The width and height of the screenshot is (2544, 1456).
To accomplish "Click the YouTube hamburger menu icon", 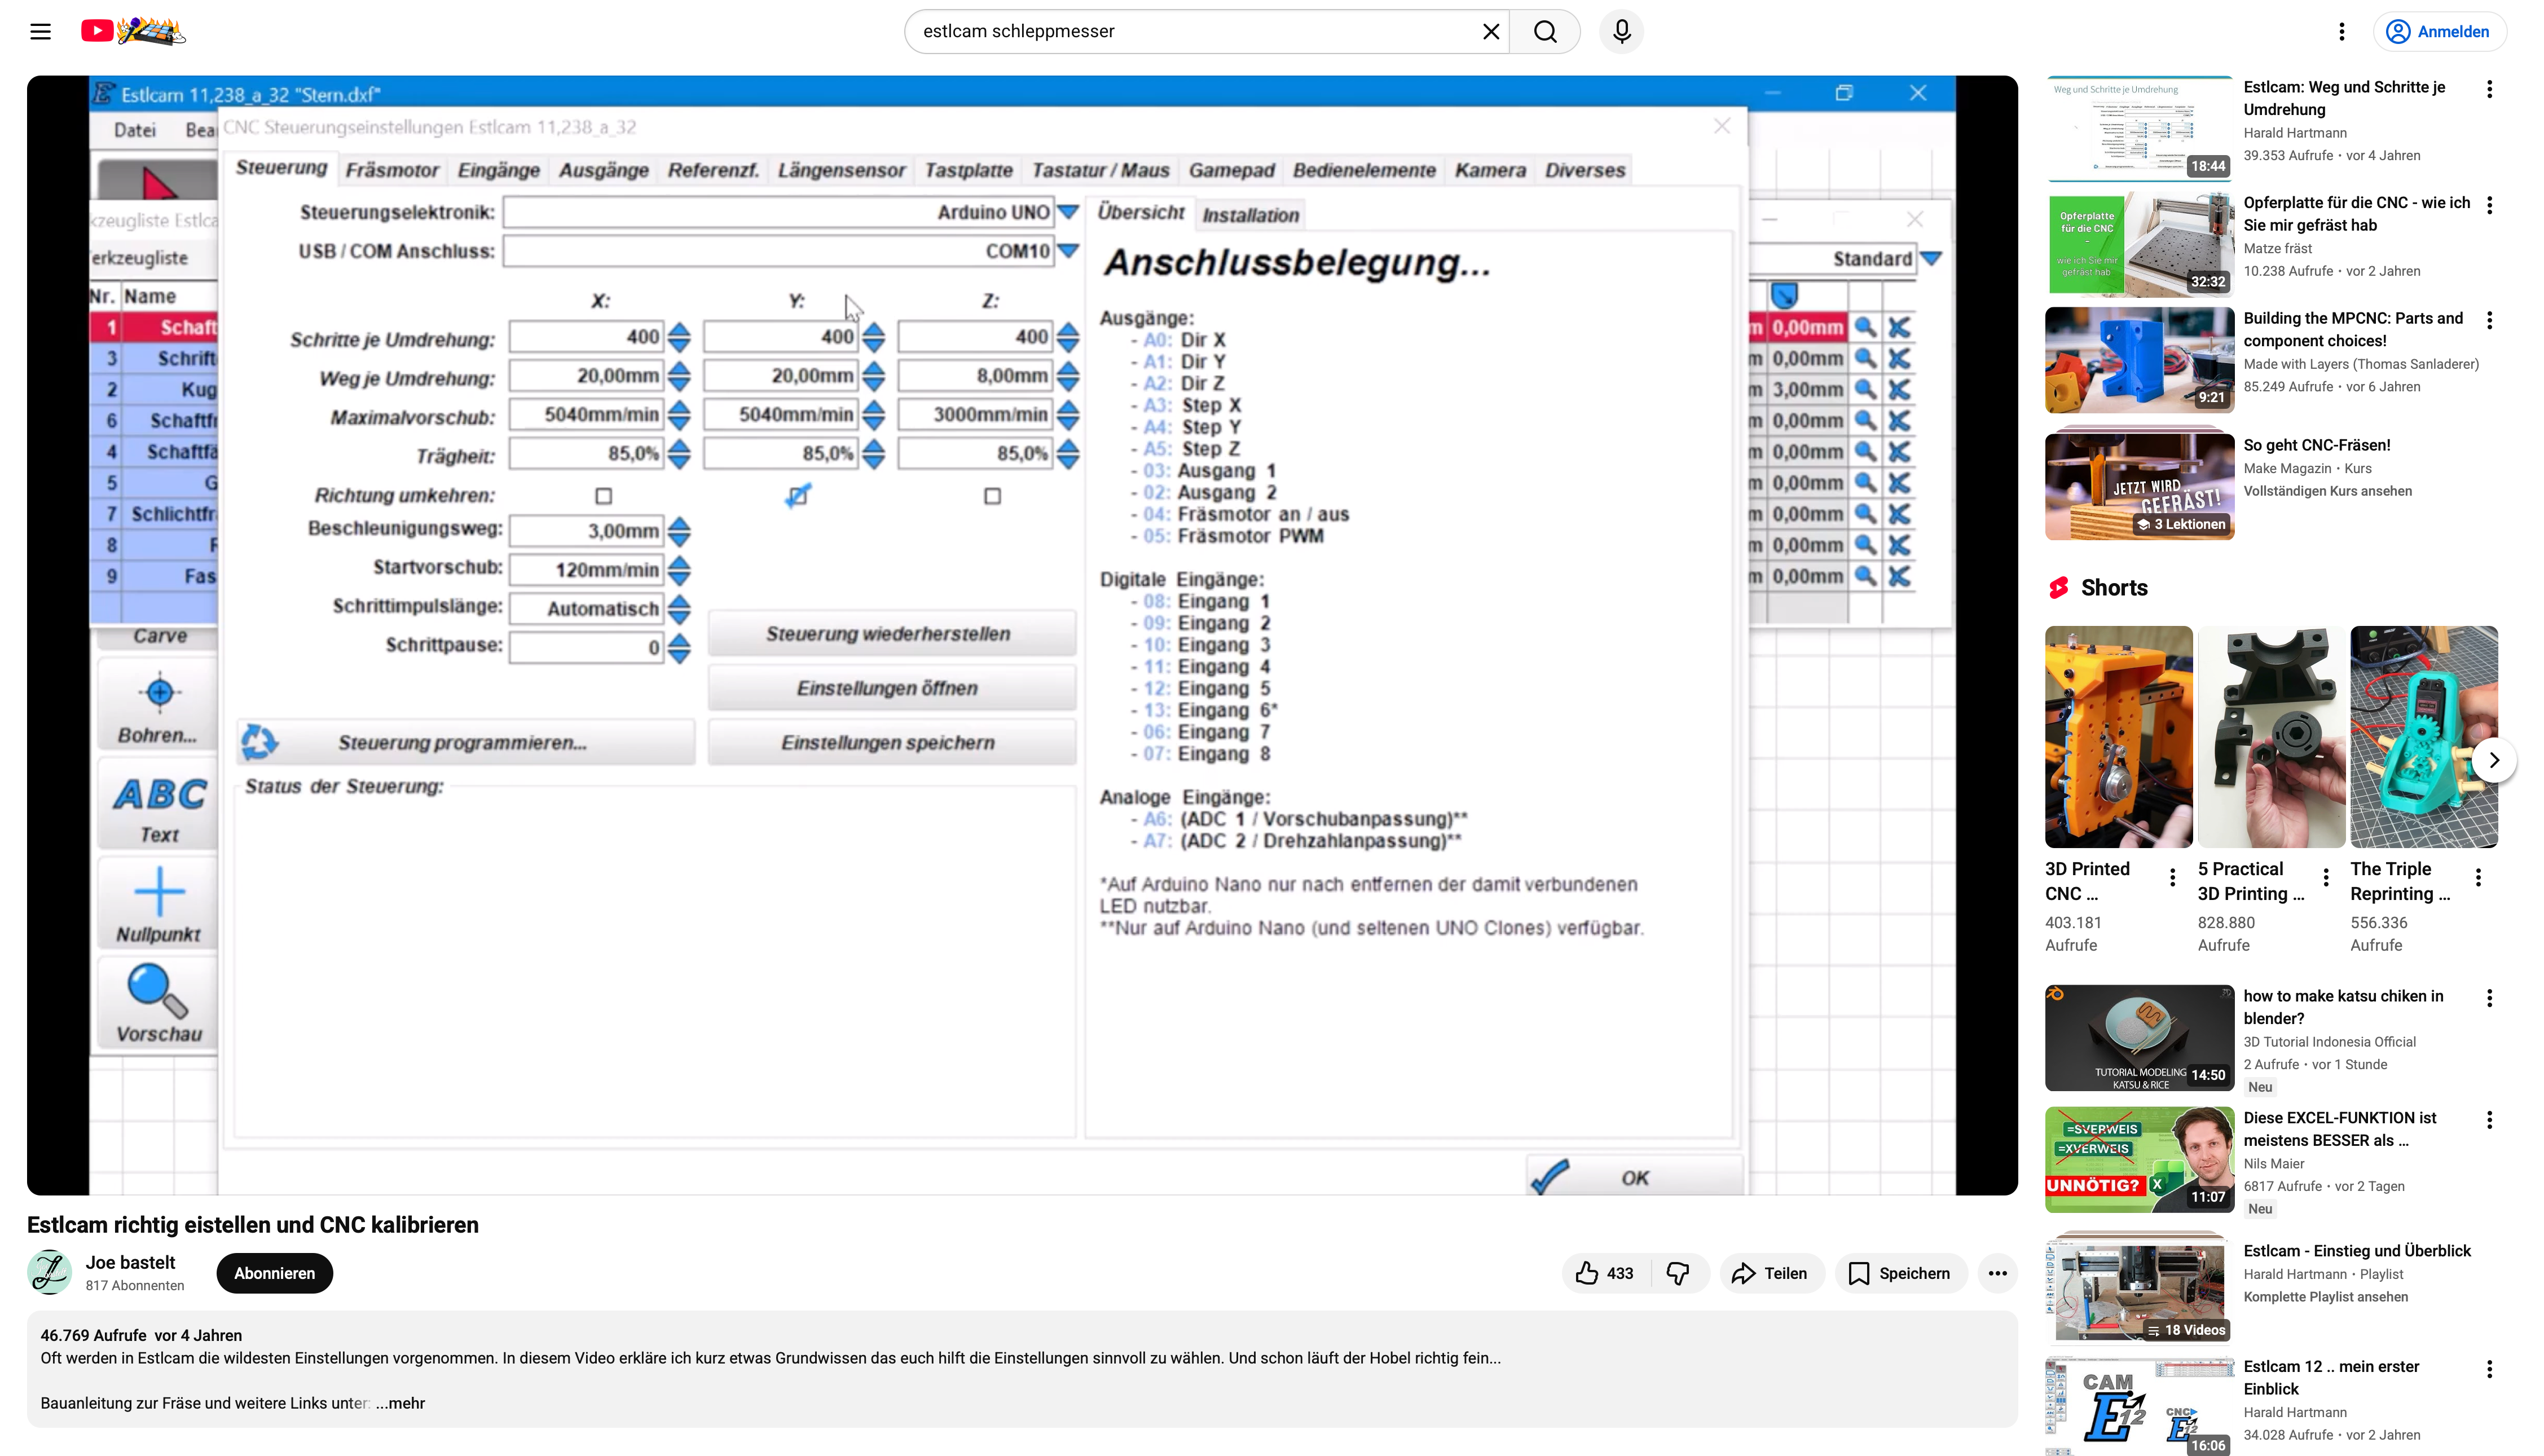I will 40,31.
